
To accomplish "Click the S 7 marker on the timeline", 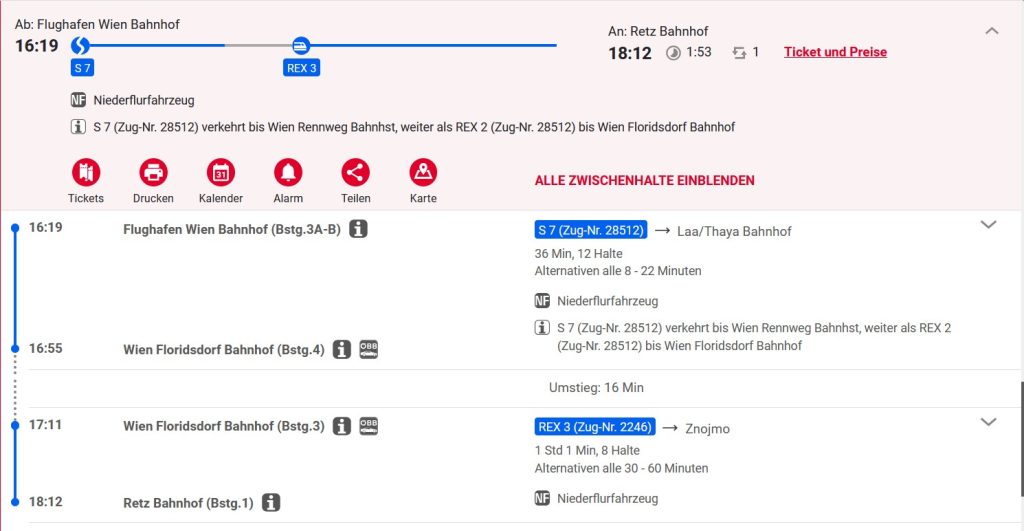I will pyautogui.click(x=82, y=45).
